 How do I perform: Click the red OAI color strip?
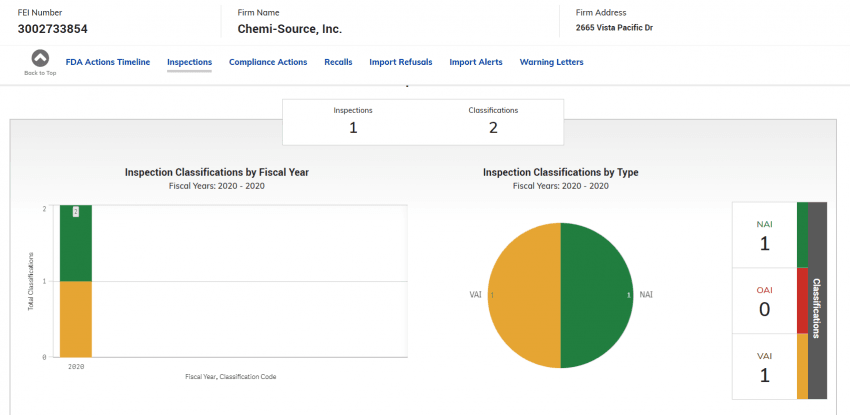[x=801, y=300]
